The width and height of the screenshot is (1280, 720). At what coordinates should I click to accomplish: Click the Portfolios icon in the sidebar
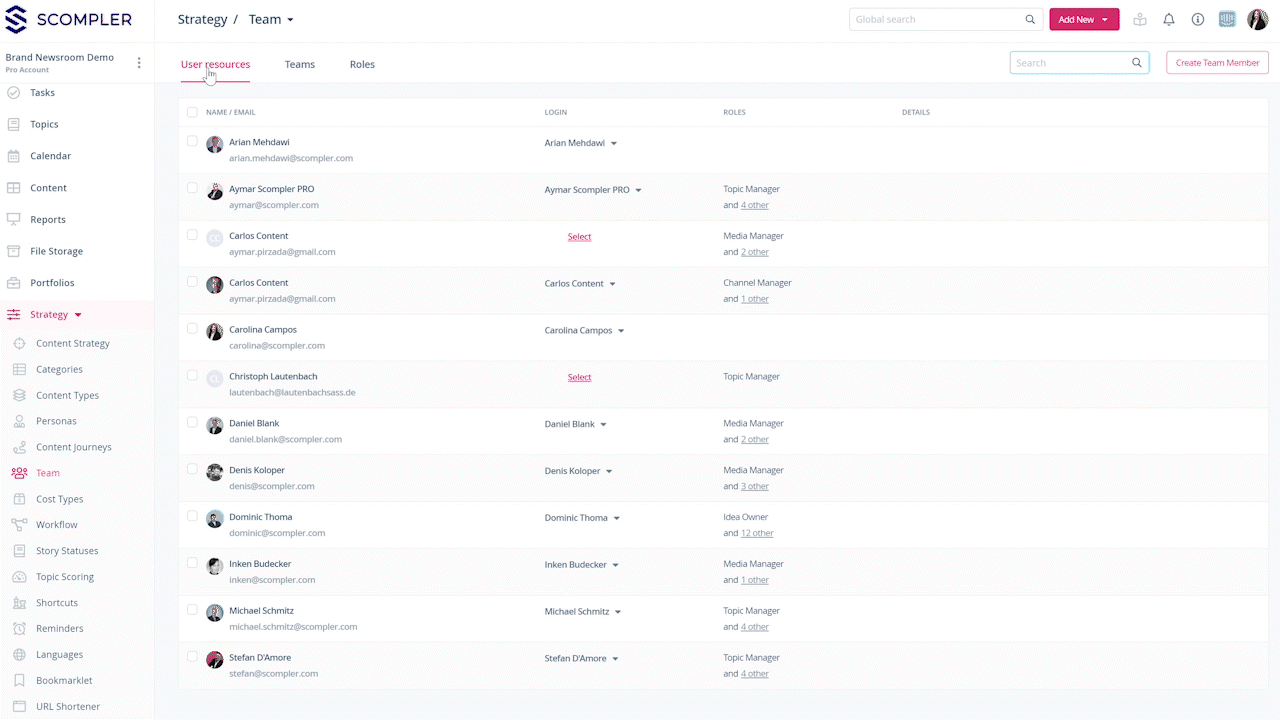(x=21, y=282)
